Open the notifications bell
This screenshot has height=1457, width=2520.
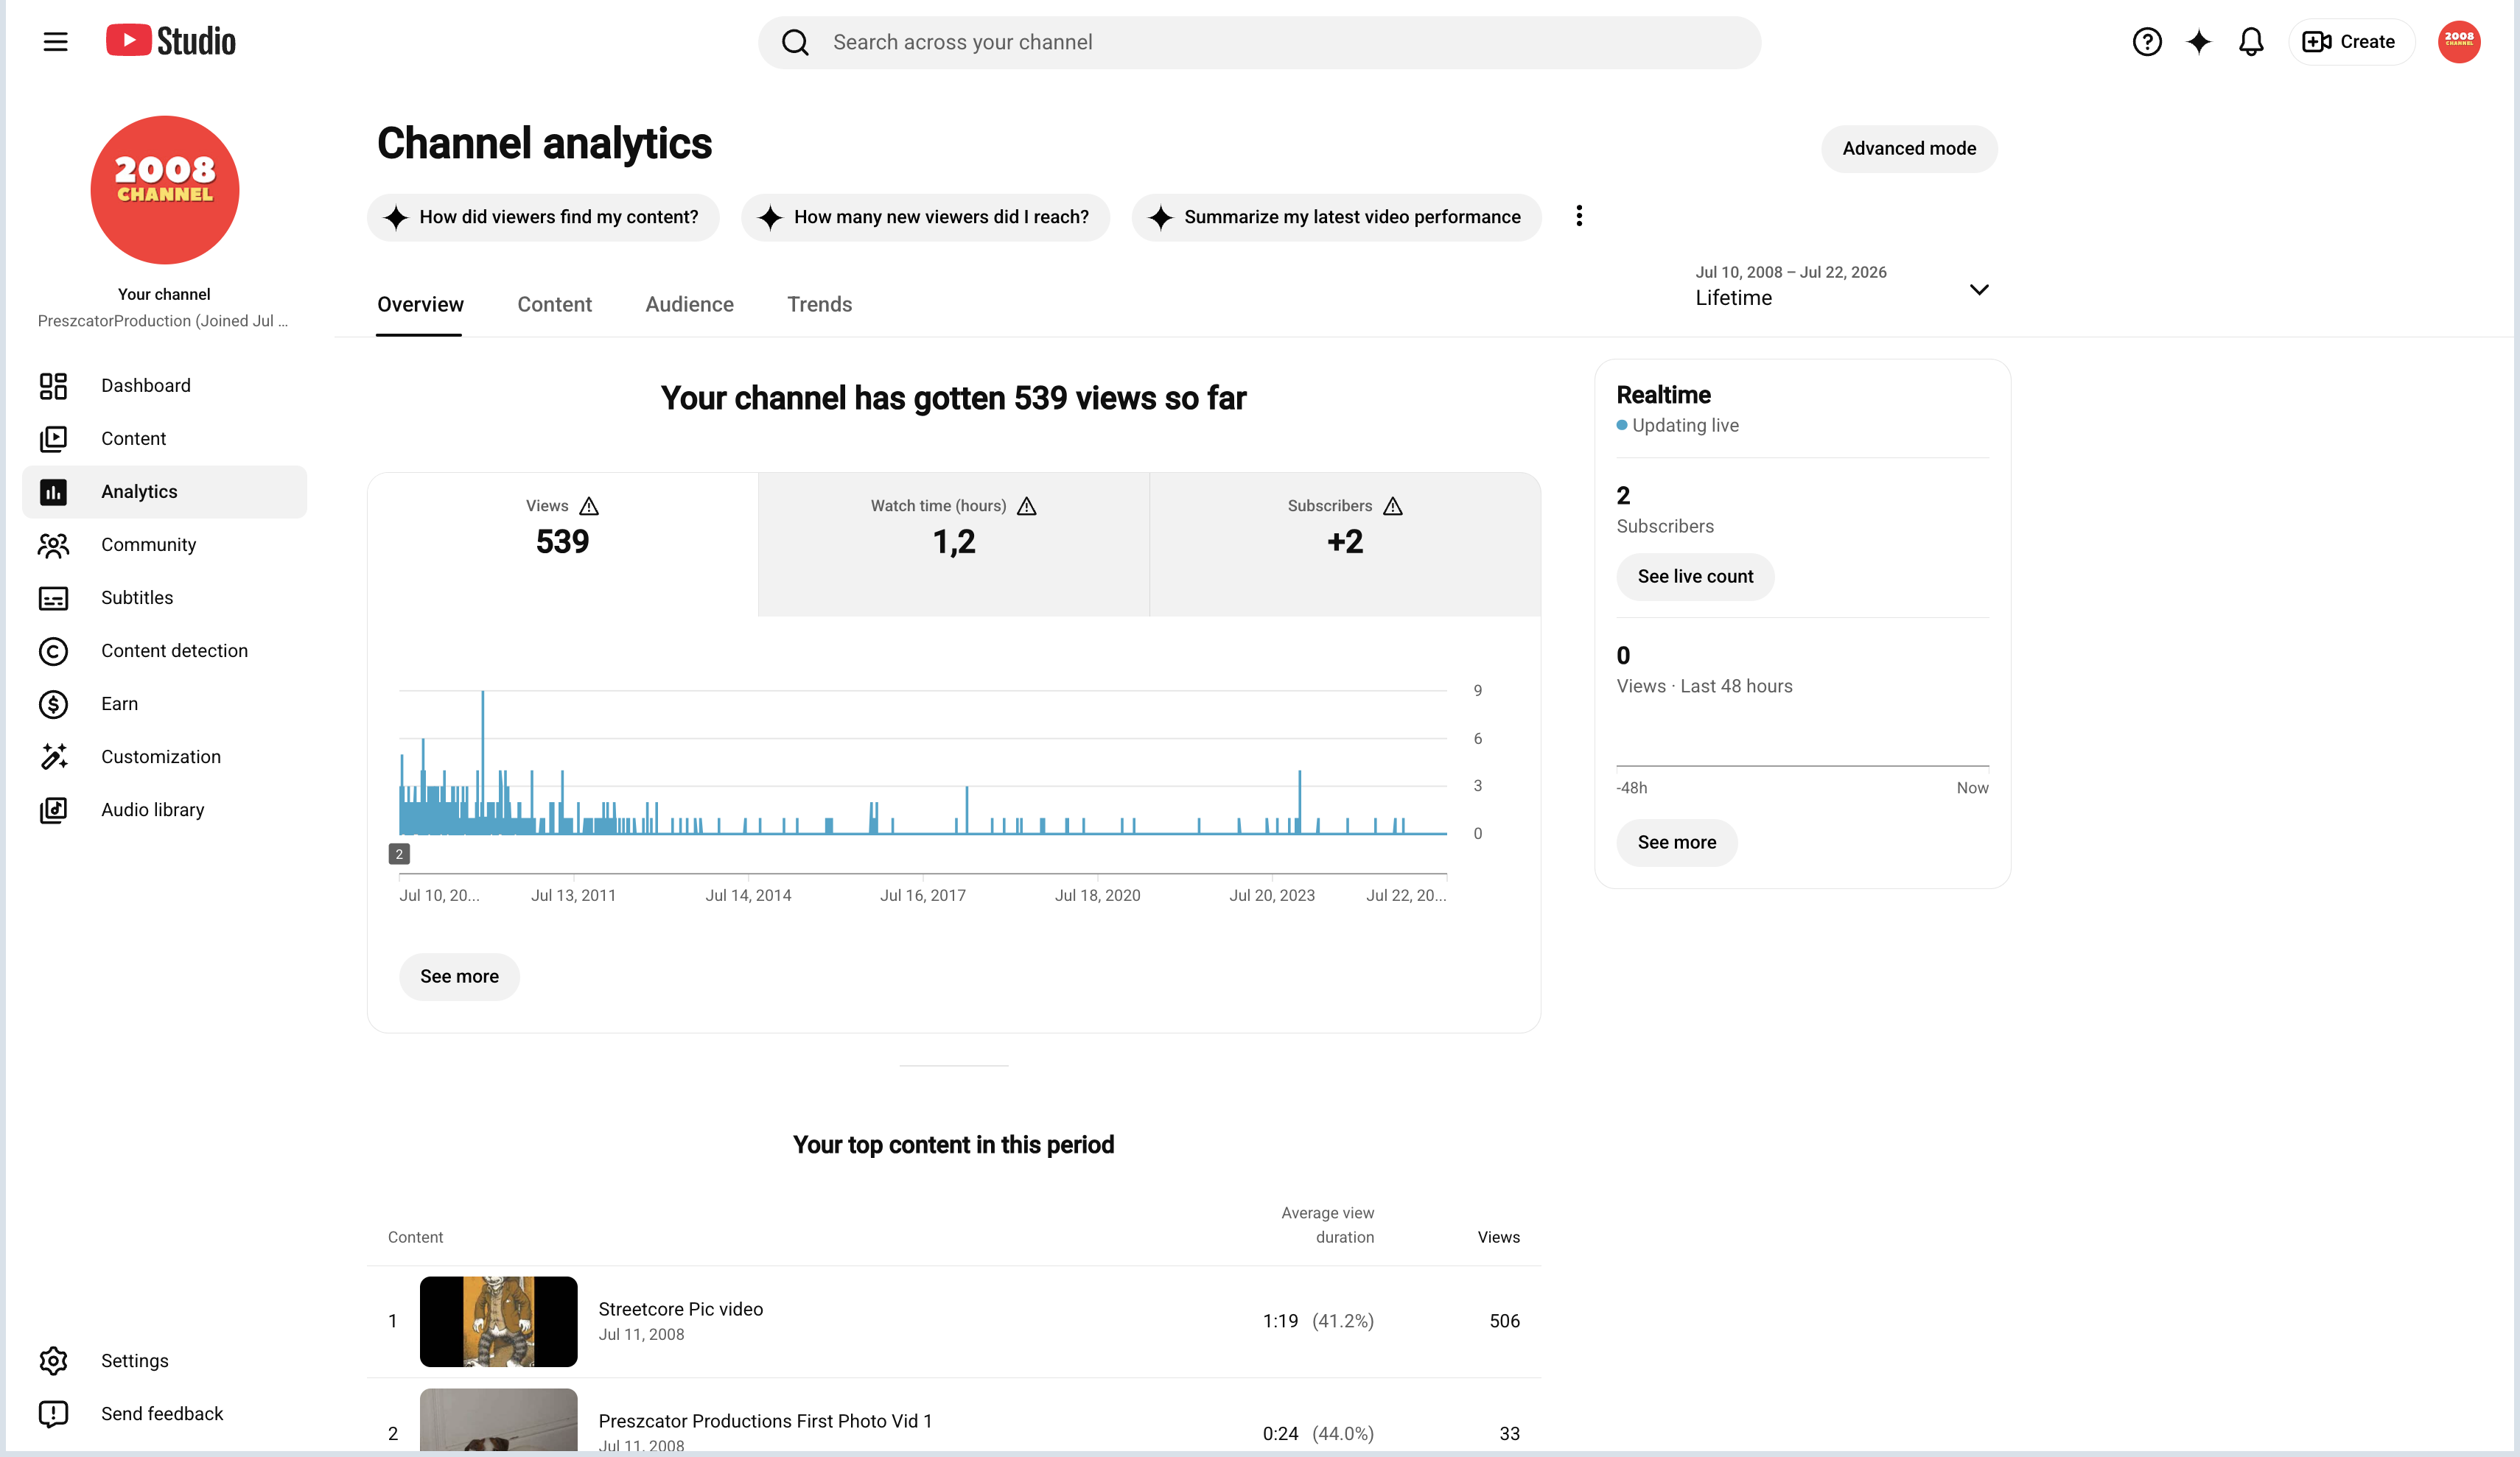pos(2250,42)
